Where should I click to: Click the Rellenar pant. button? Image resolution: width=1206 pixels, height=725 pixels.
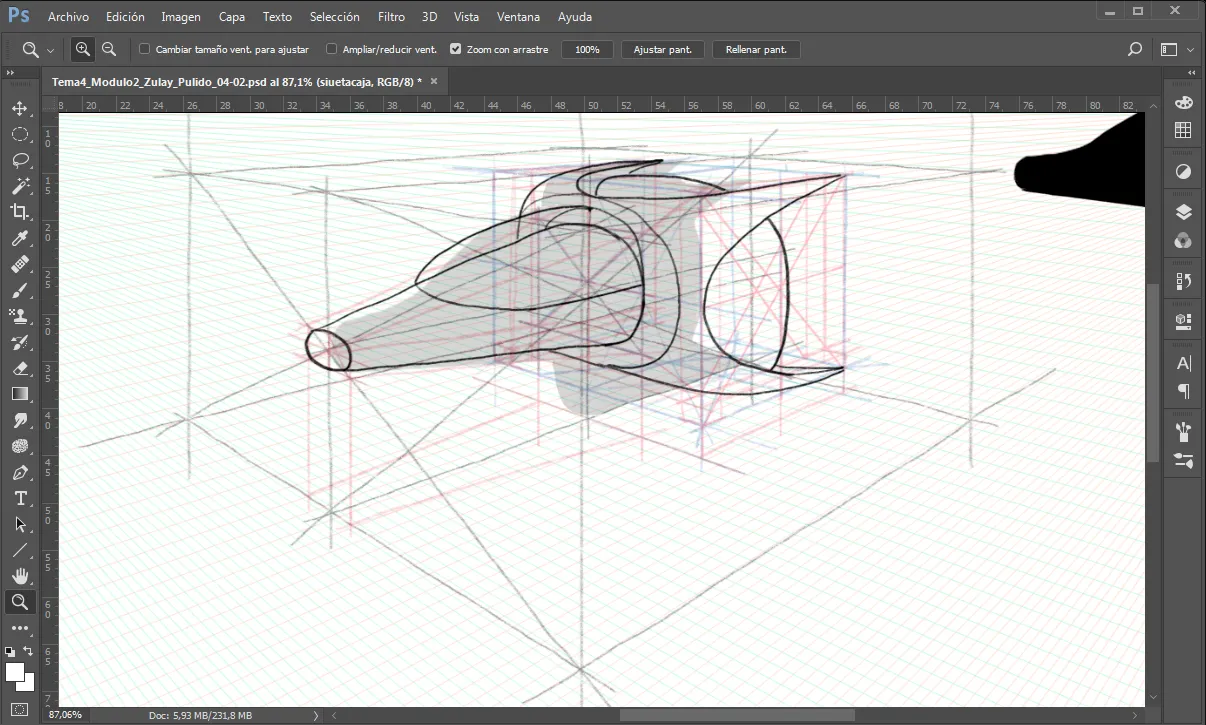756,49
